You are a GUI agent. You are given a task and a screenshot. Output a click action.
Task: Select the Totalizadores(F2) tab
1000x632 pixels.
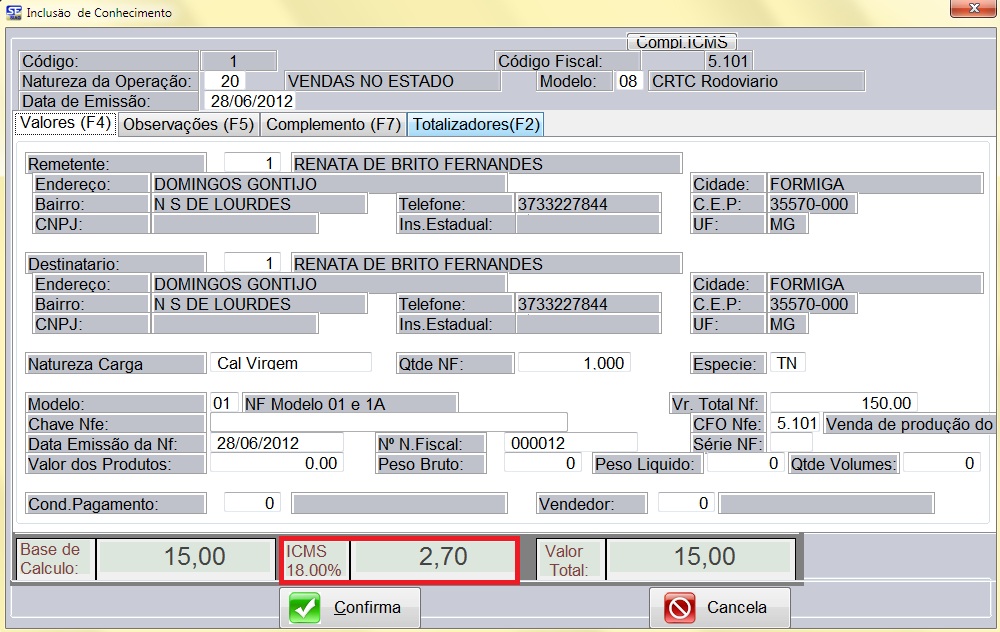[x=476, y=124]
